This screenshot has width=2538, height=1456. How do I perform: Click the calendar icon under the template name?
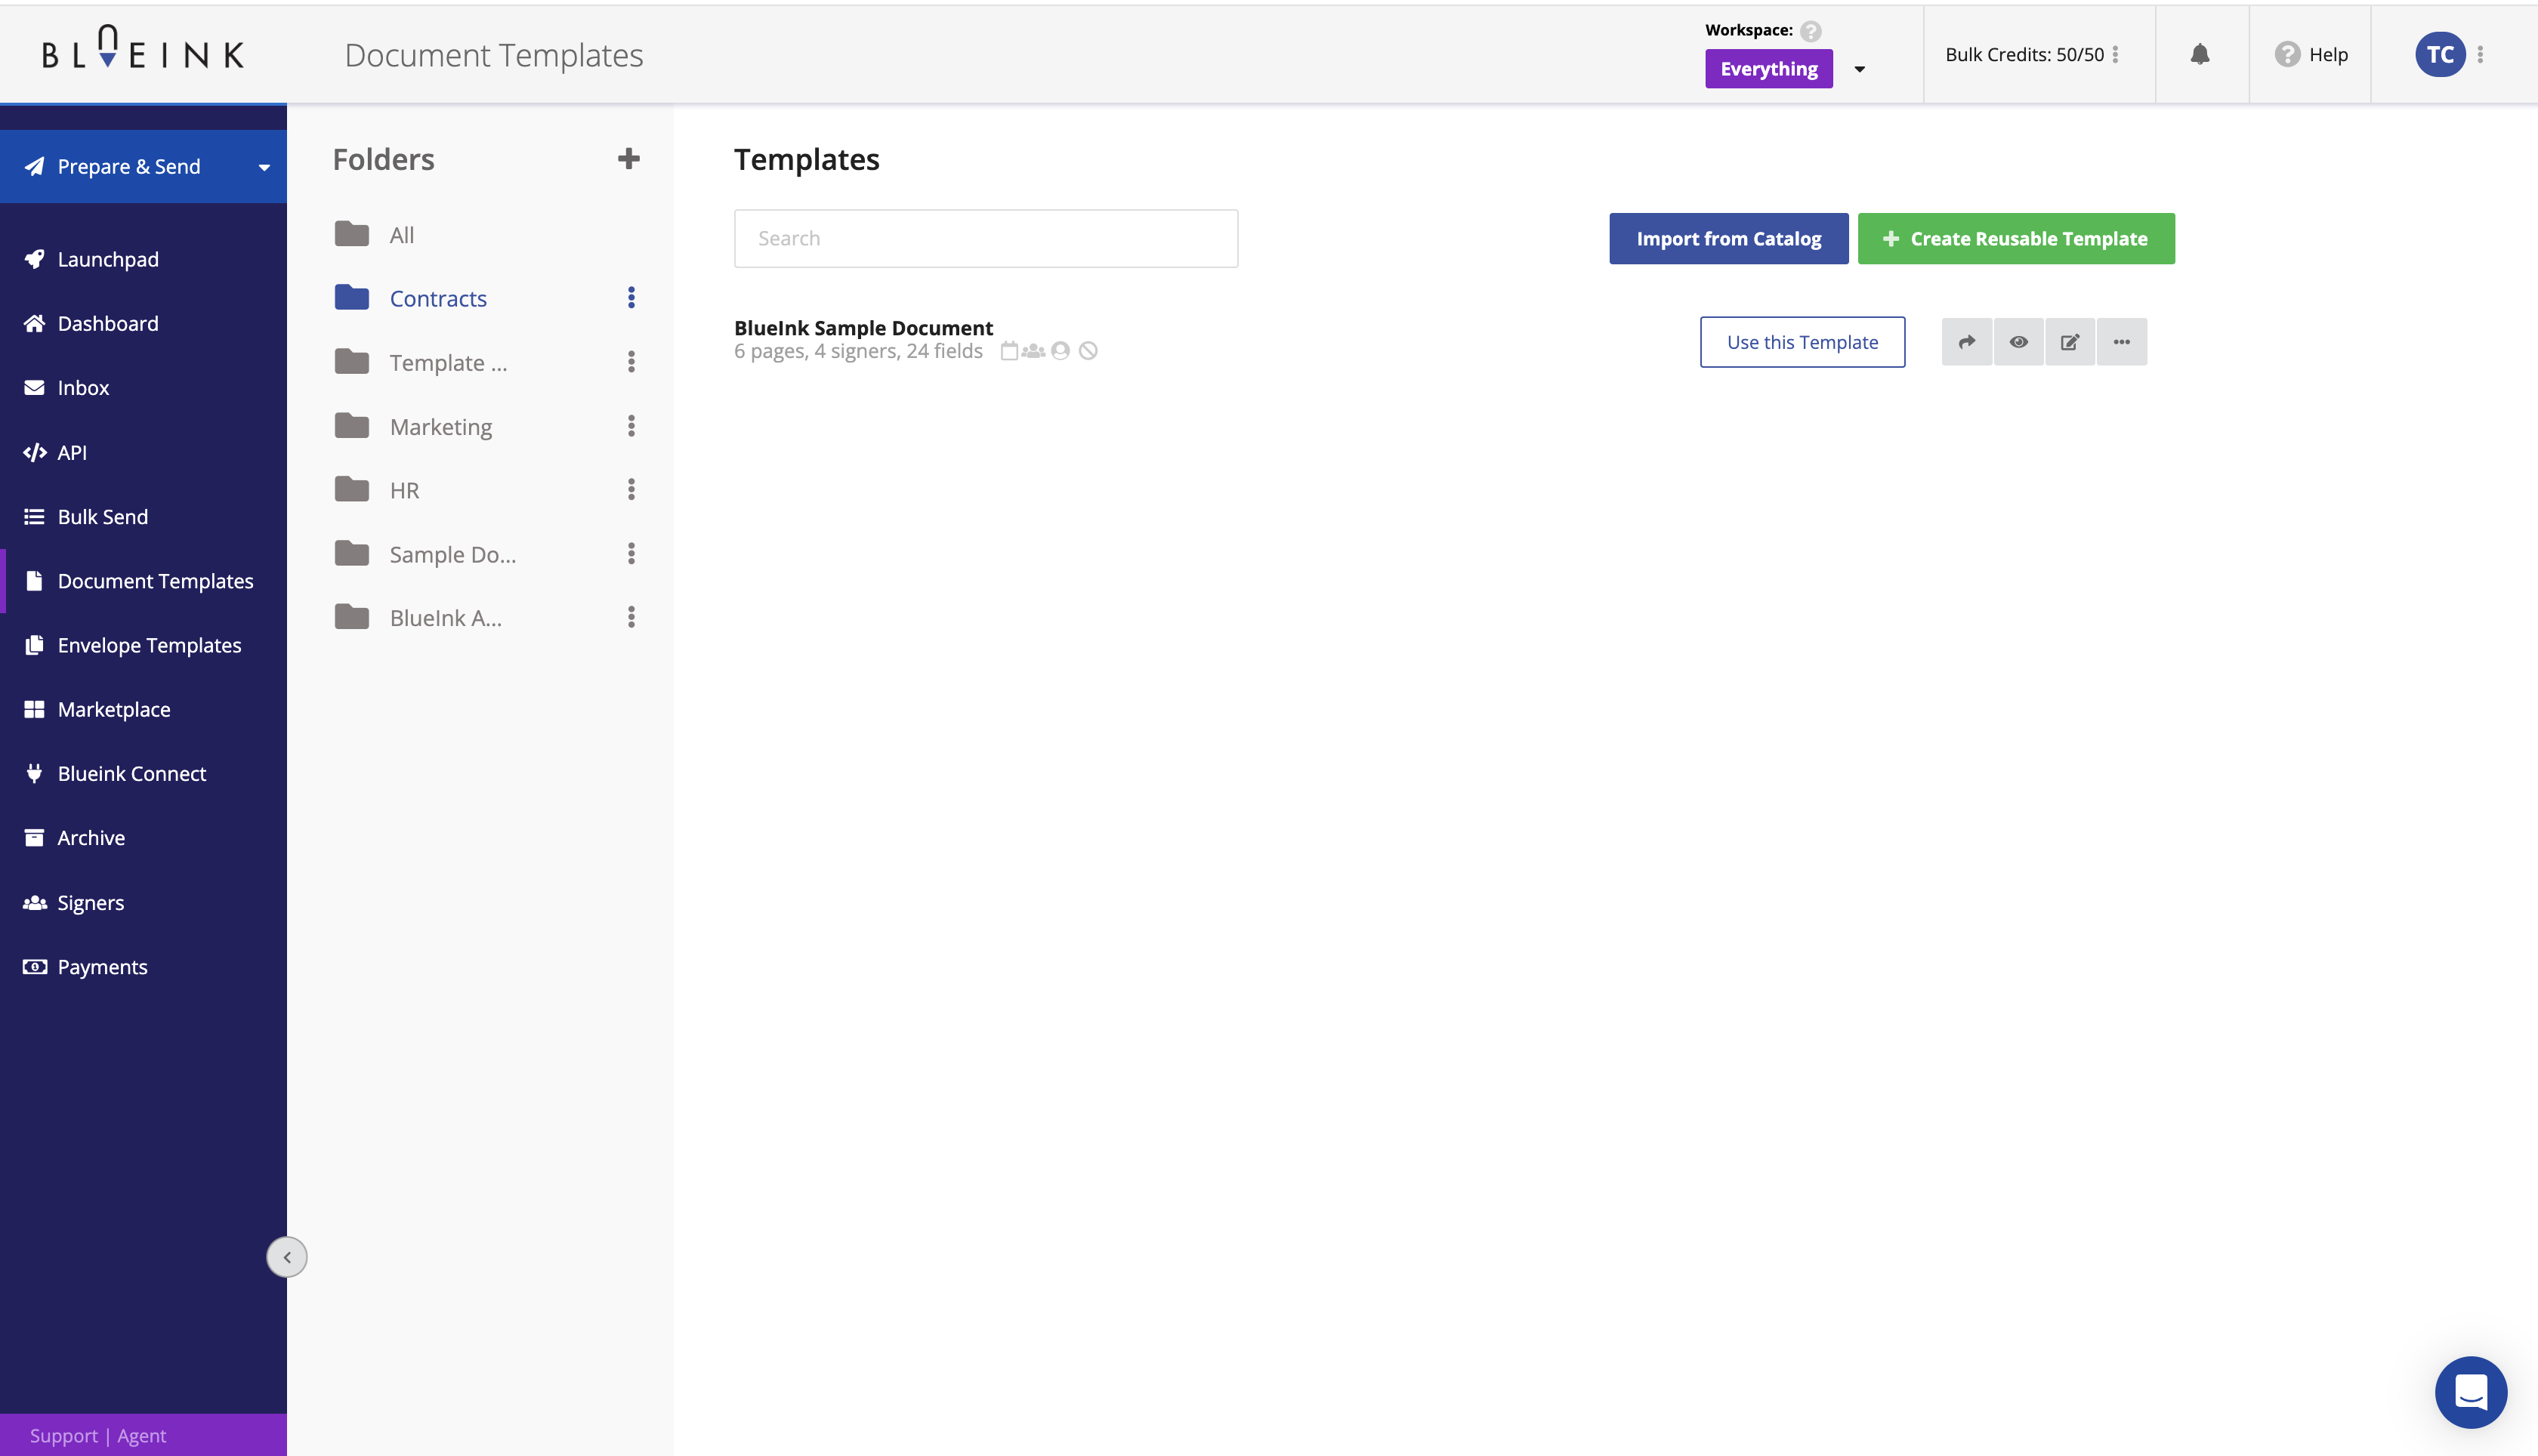[x=1009, y=351]
